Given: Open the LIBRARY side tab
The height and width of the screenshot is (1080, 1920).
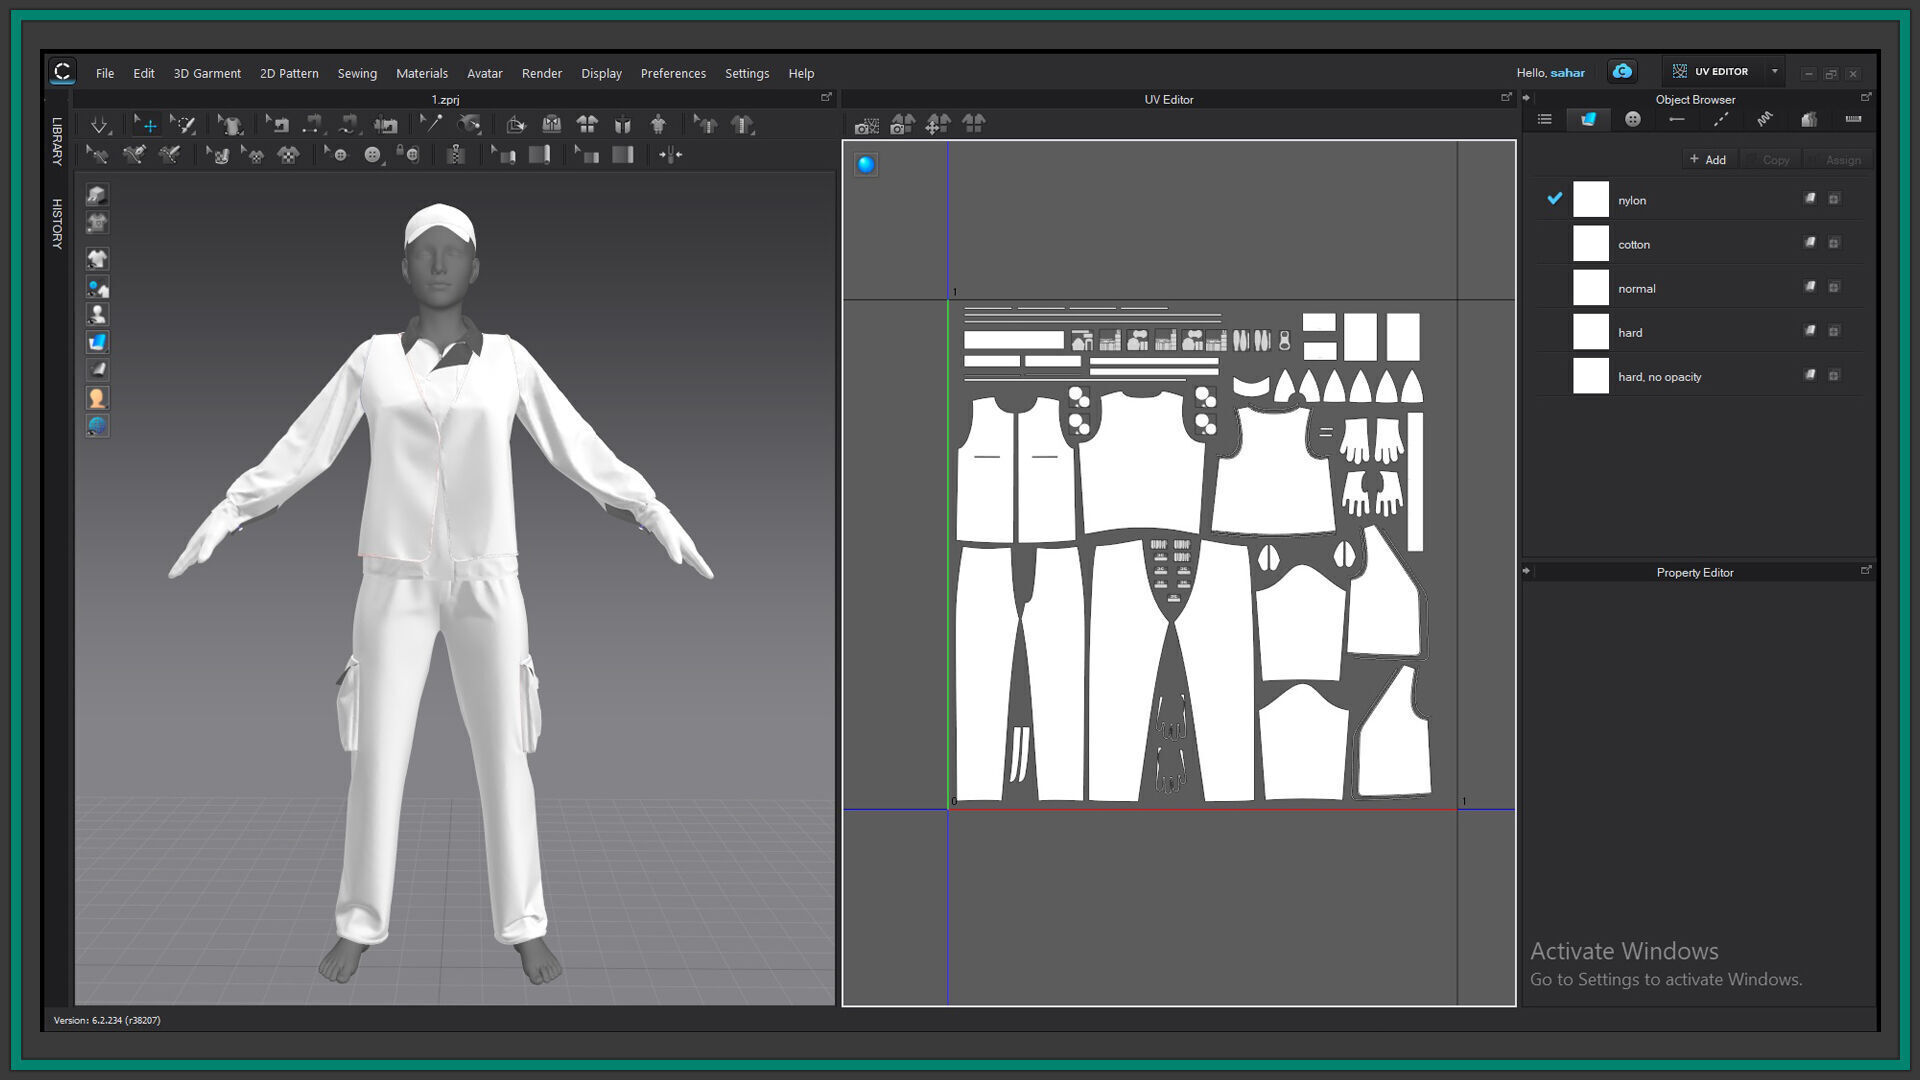Looking at the screenshot, I should click(57, 141).
